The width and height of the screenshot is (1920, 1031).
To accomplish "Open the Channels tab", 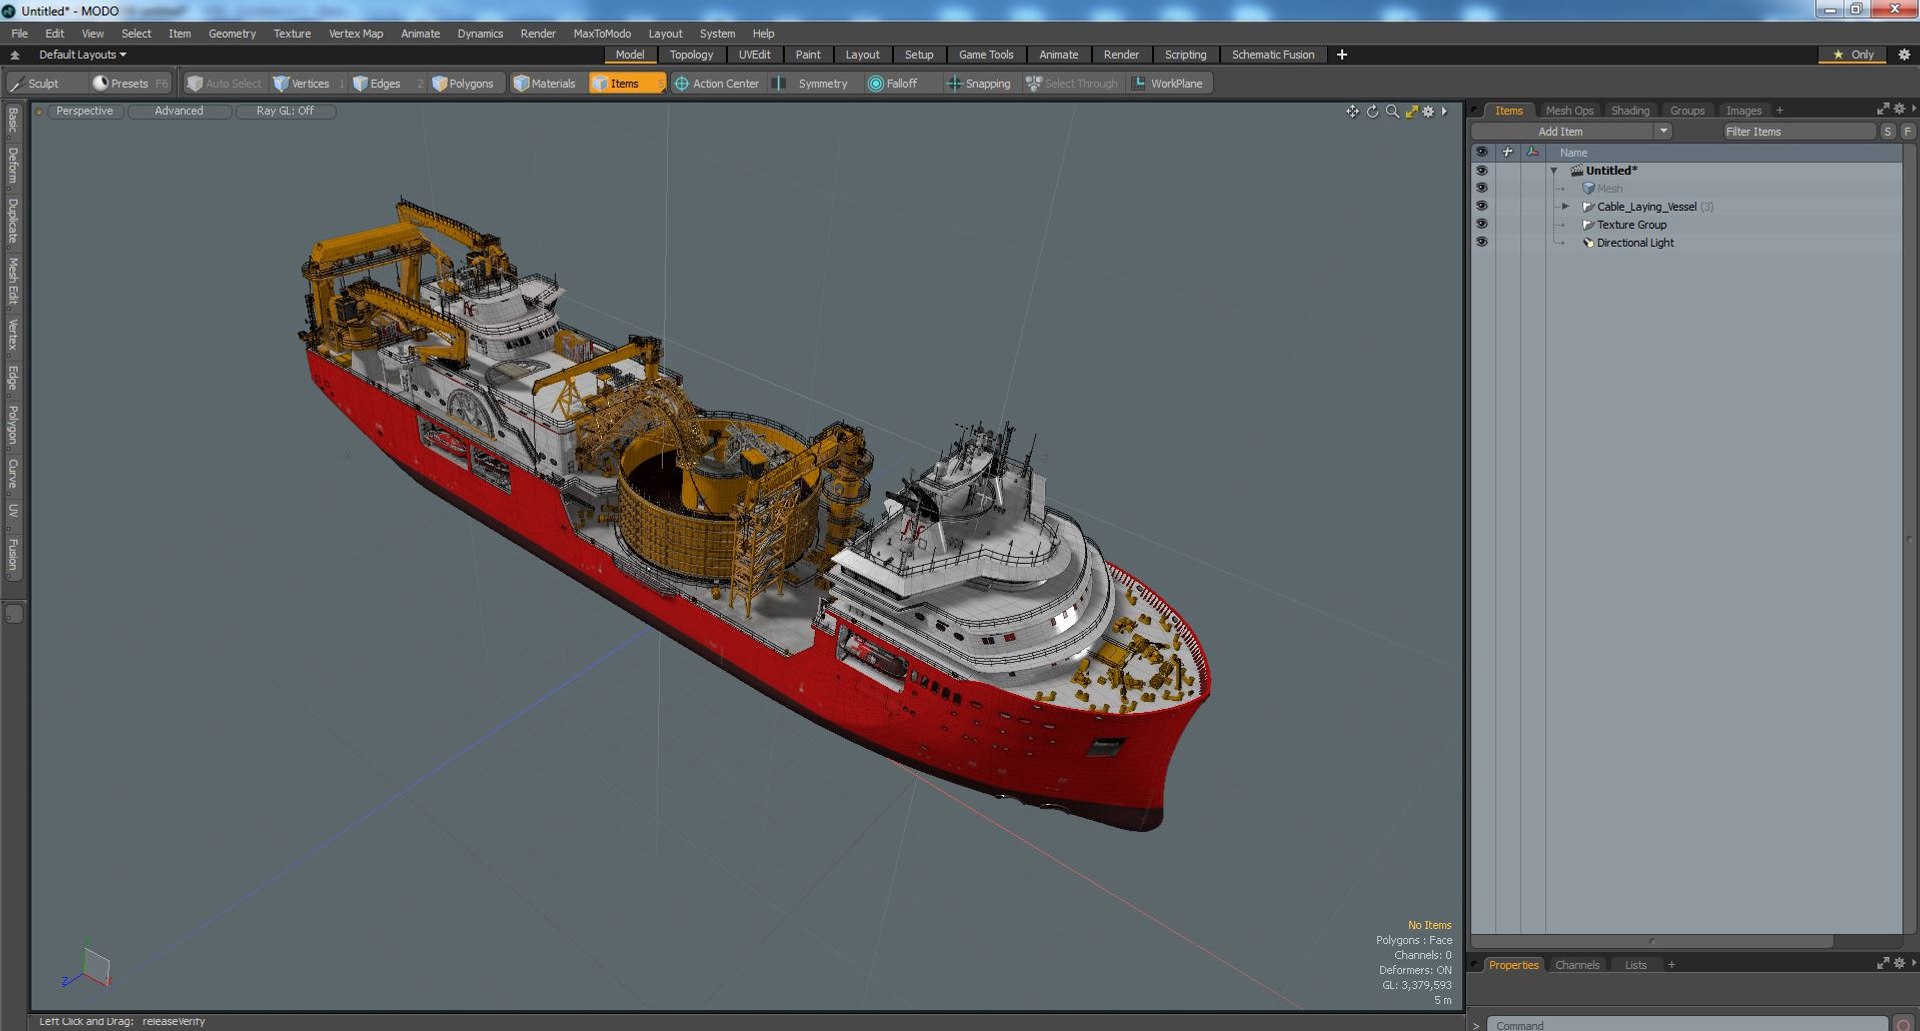I will pyautogui.click(x=1577, y=965).
